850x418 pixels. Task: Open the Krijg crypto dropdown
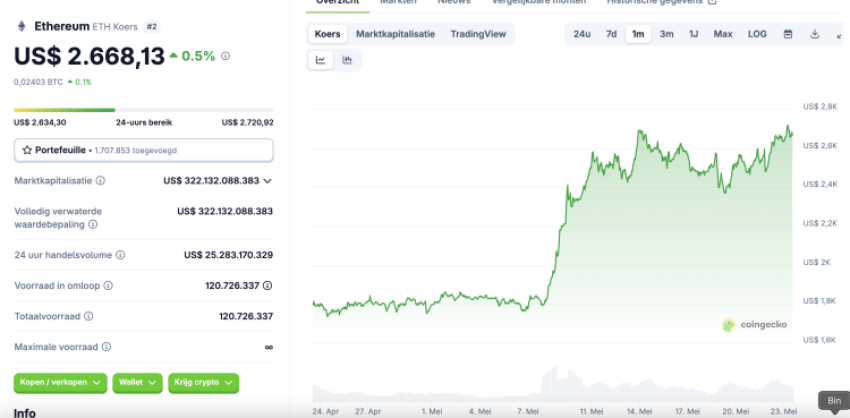[x=203, y=382]
